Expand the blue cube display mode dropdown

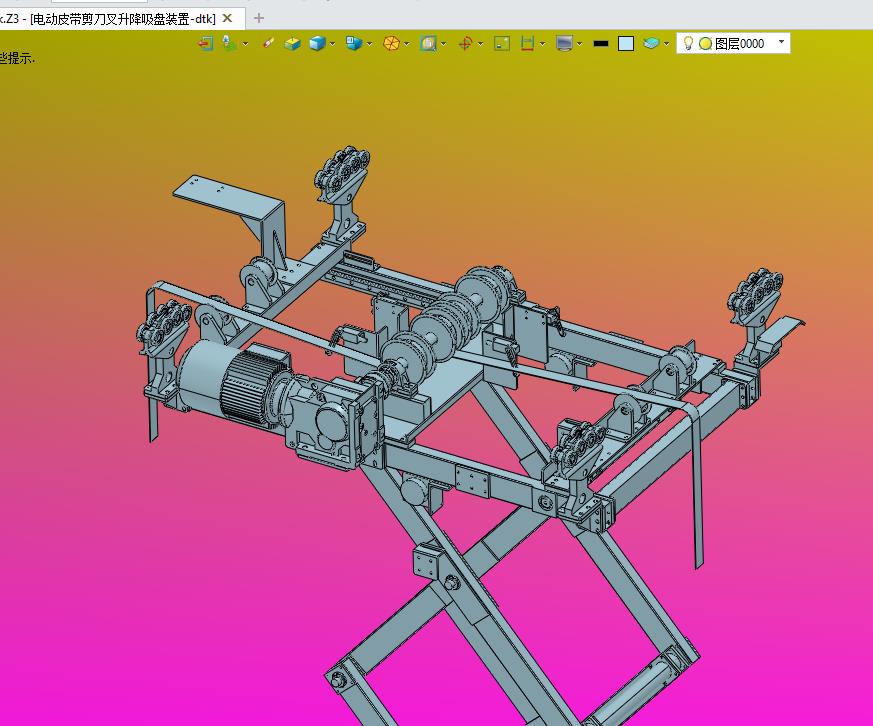332,43
